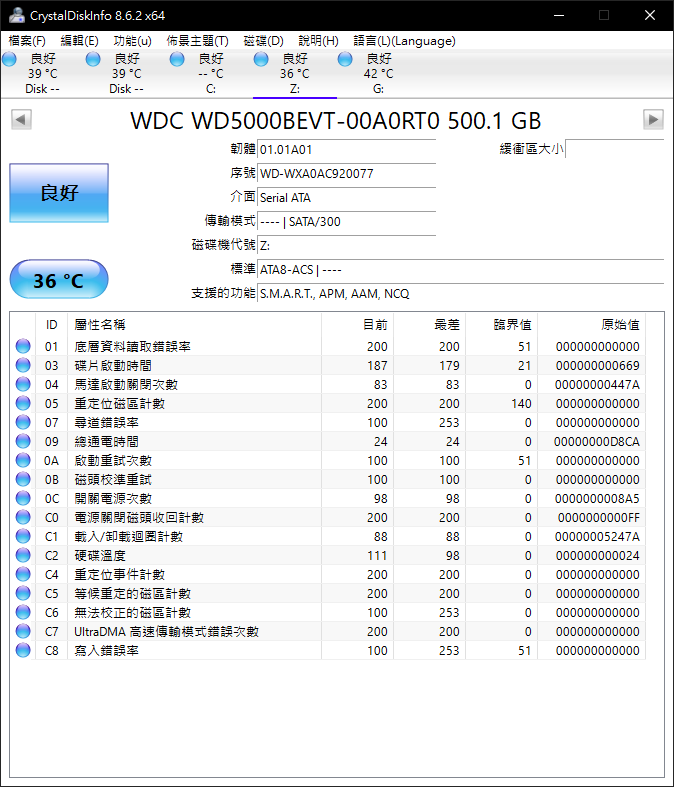Click status orb for attribute 05 row
Image resolution: width=674 pixels, height=787 pixels.
click(x=23, y=403)
